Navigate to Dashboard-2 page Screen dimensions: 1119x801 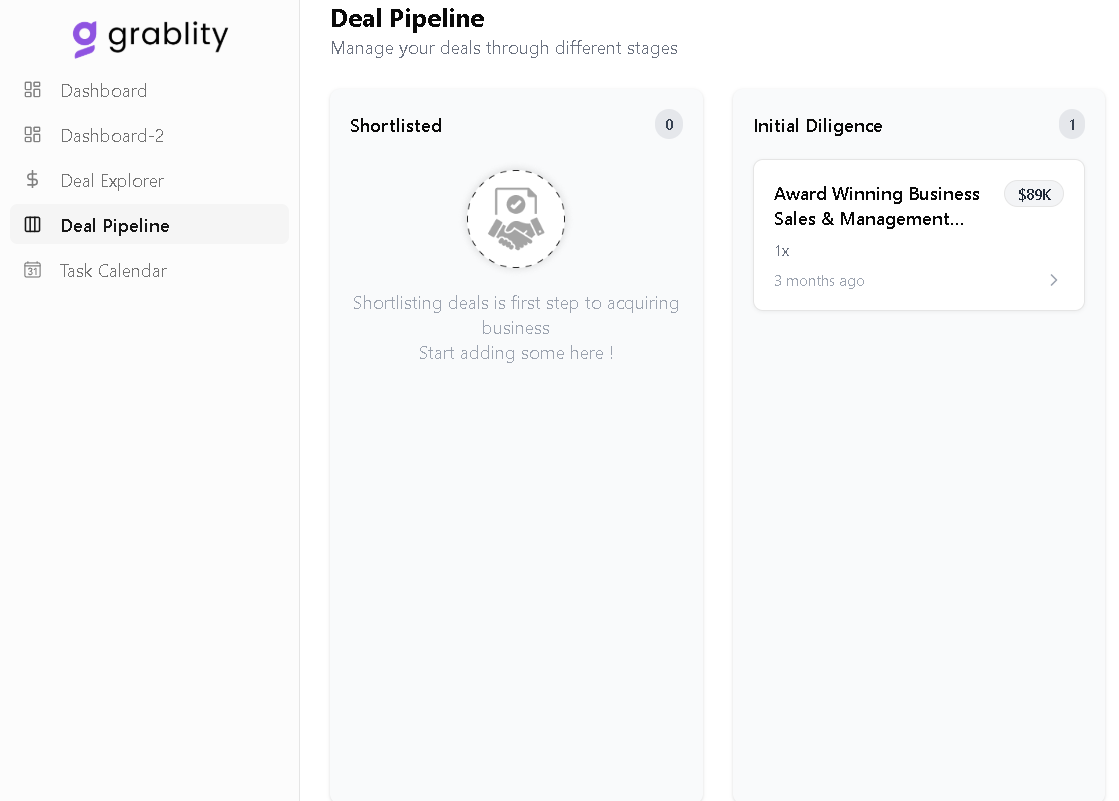[112, 136]
